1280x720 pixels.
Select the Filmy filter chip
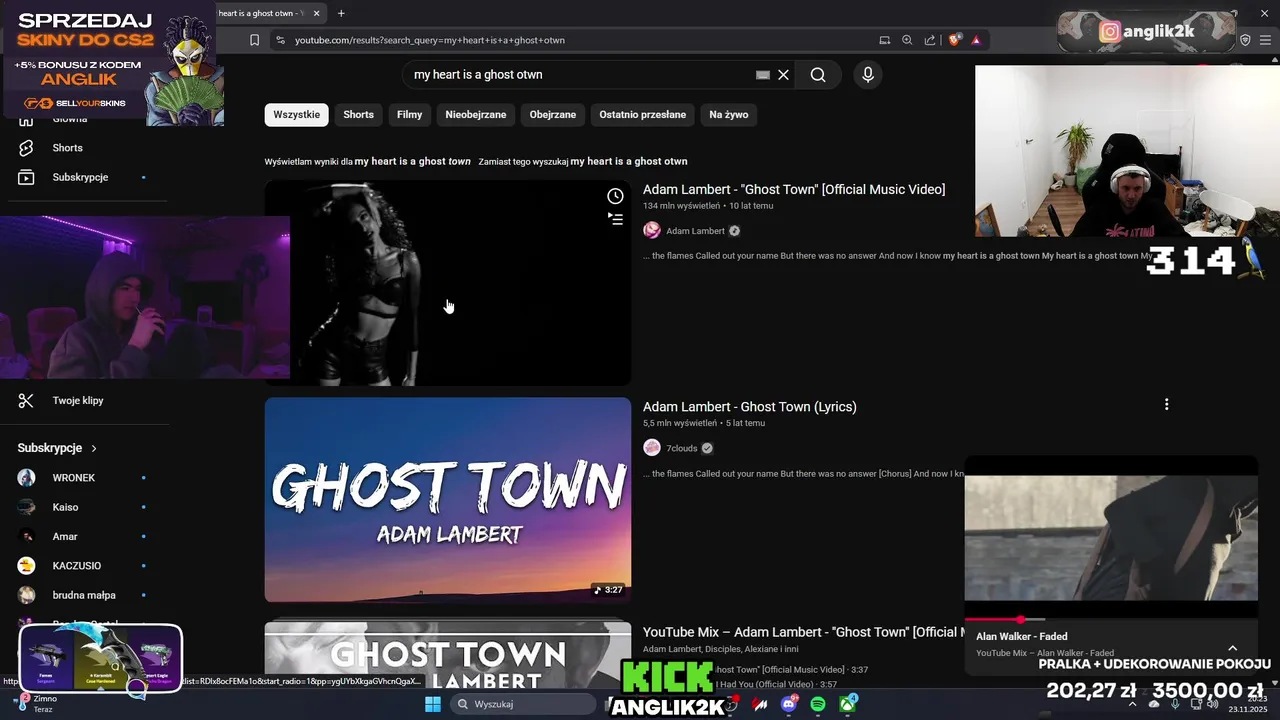409,115
